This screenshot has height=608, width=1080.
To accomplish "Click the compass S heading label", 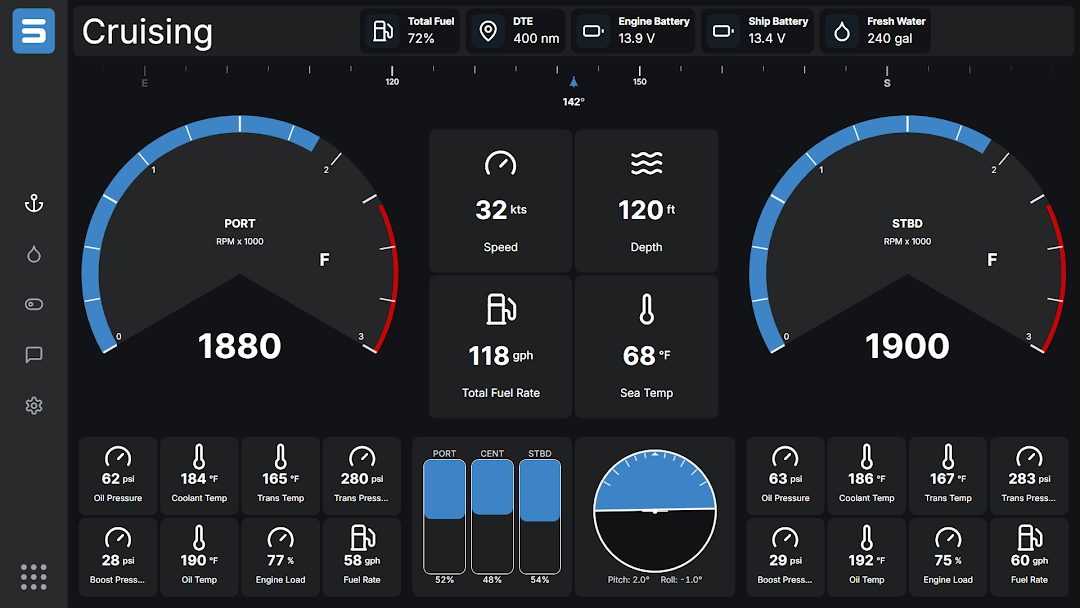I will (x=887, y=83).
